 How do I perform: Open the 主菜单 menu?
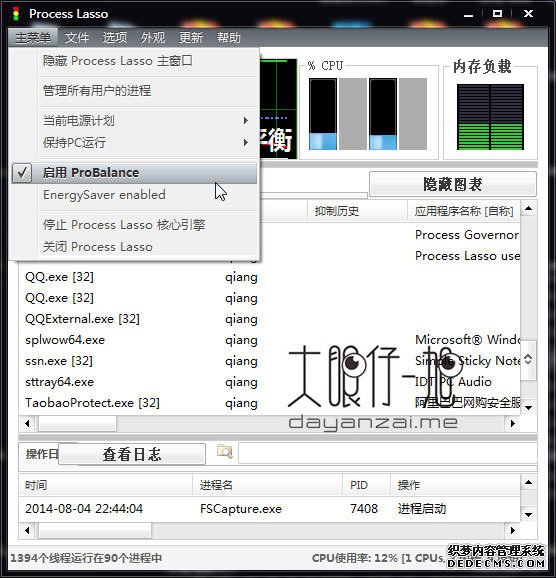click(x=33, y=37)
